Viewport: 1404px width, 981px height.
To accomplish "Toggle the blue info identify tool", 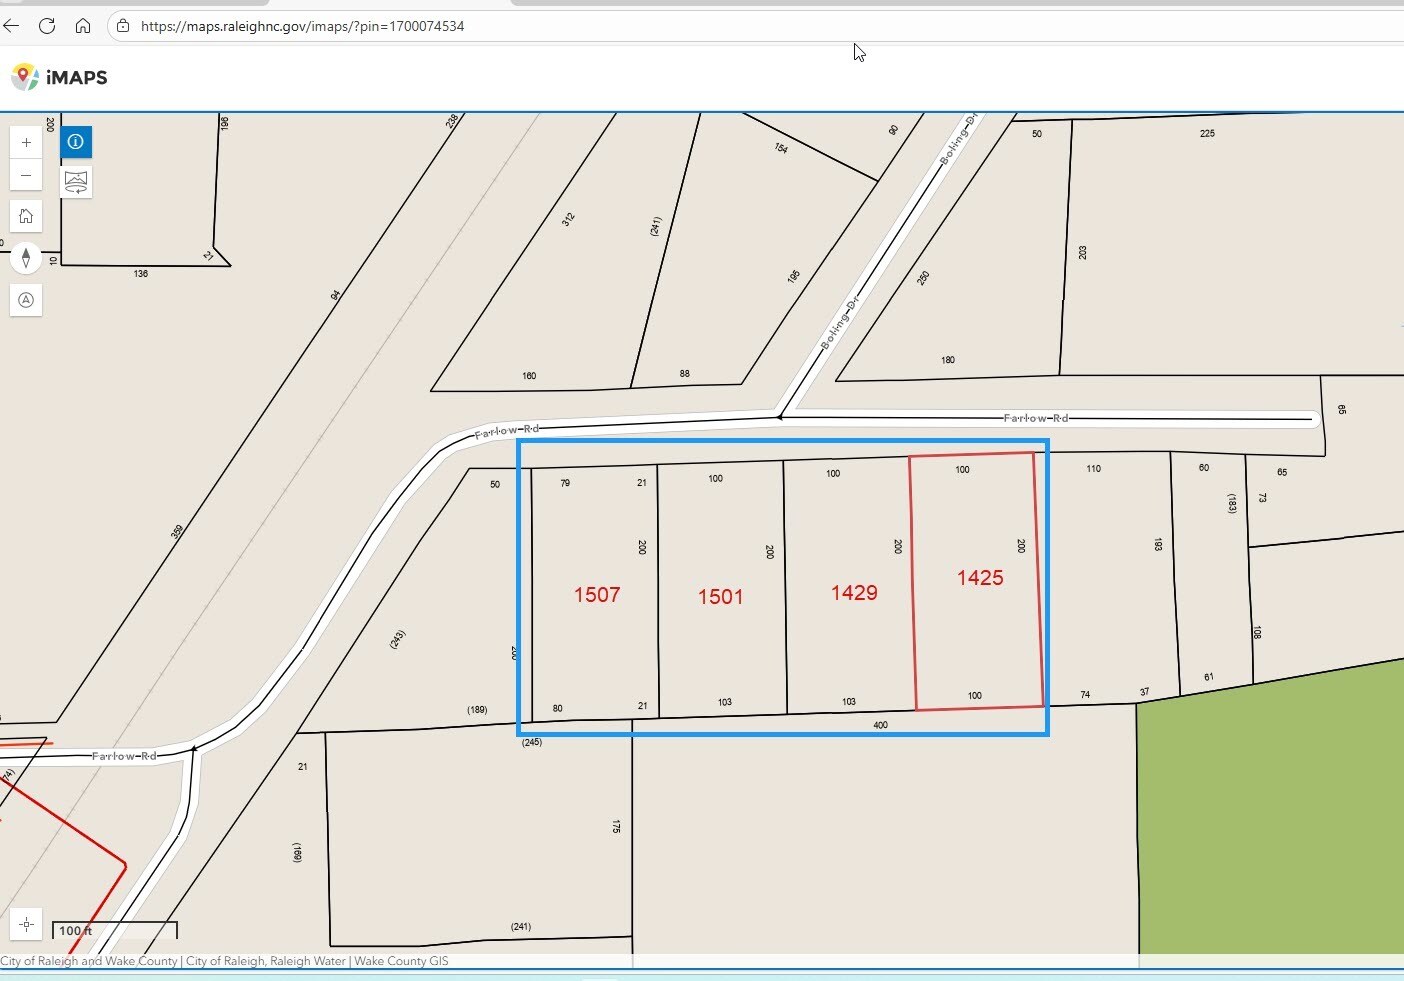I will click(x=76, y=142).
